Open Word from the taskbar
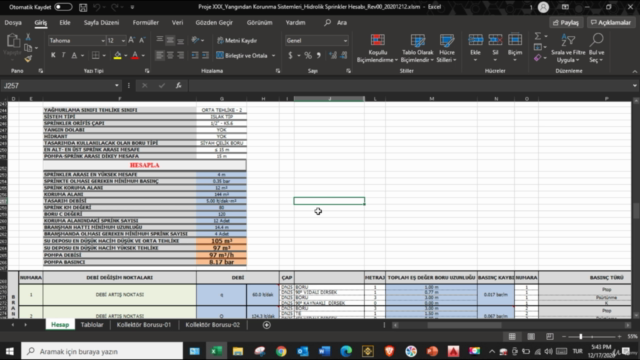Viewport: 640px width, 360px height. point(324,351)
